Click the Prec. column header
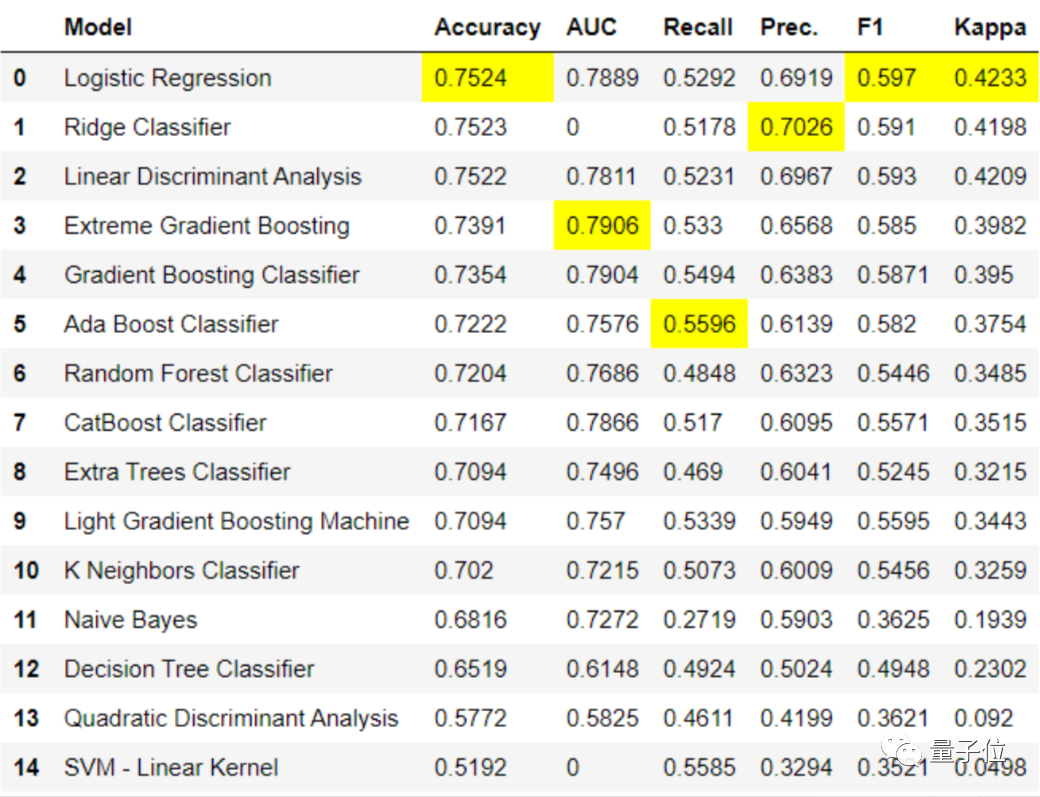Viewport: 1040px width, 797px height. (x=789, y=27)
